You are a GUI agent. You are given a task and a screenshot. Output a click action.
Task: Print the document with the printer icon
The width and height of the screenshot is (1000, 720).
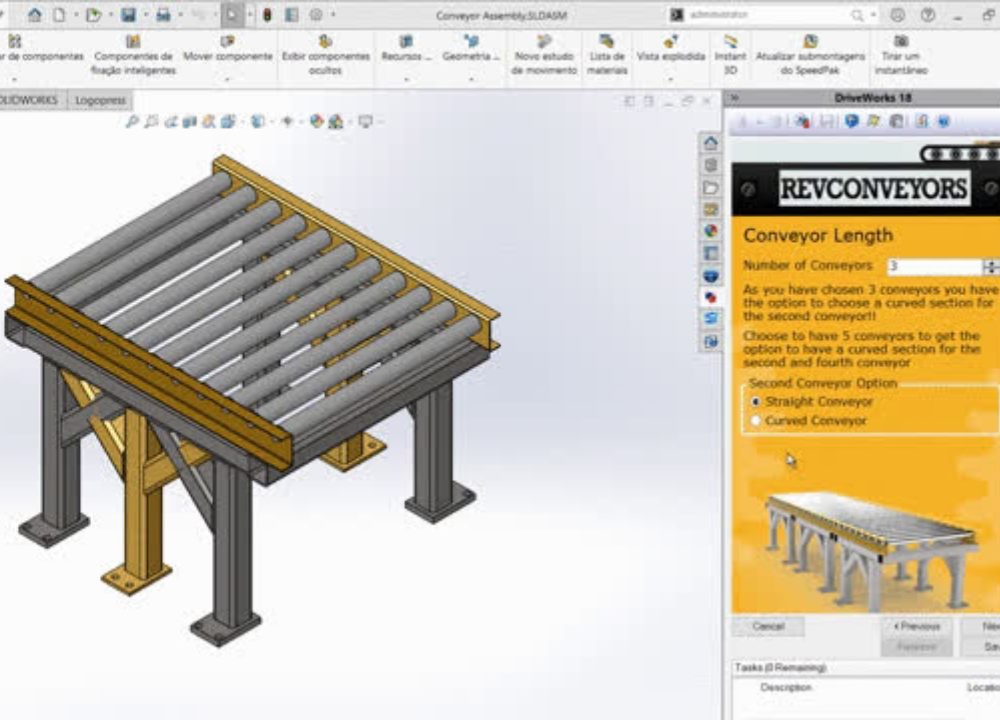(163, 15)
